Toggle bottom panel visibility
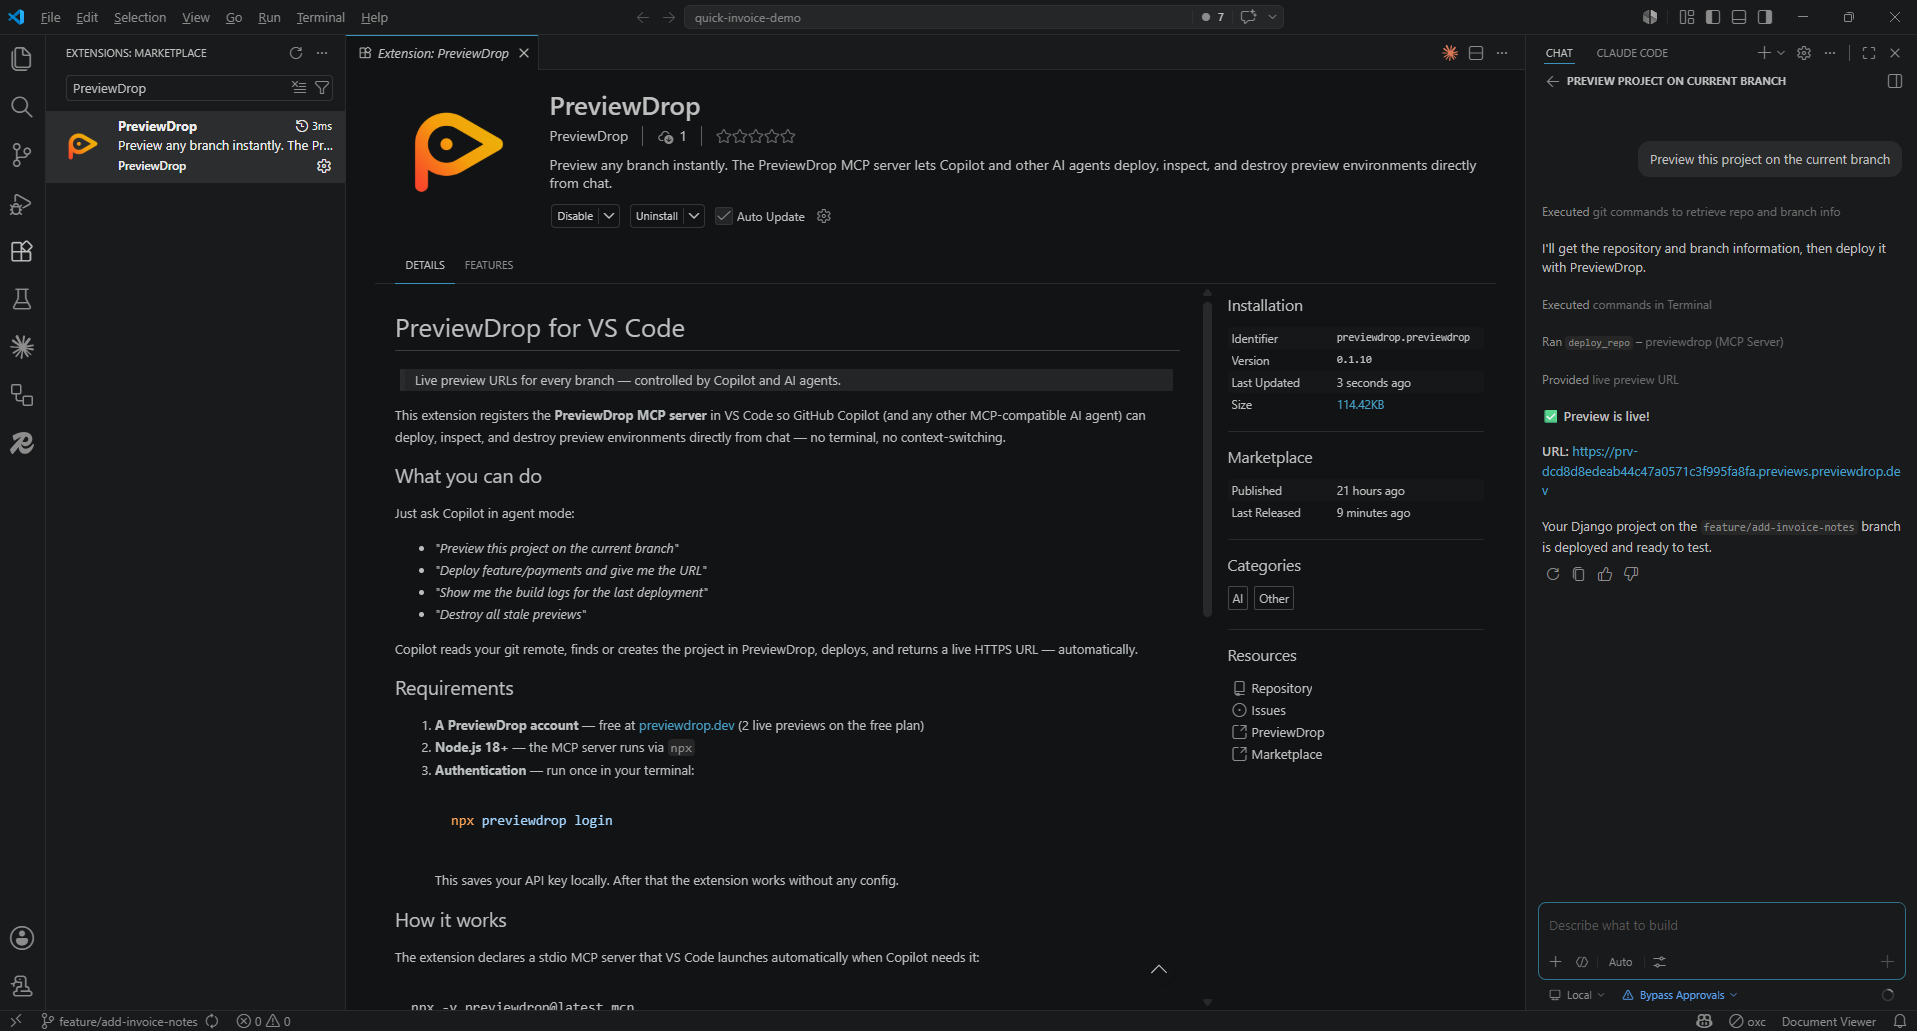Viewport: 1917px width, 1031px height. (x=1739, y=17)
